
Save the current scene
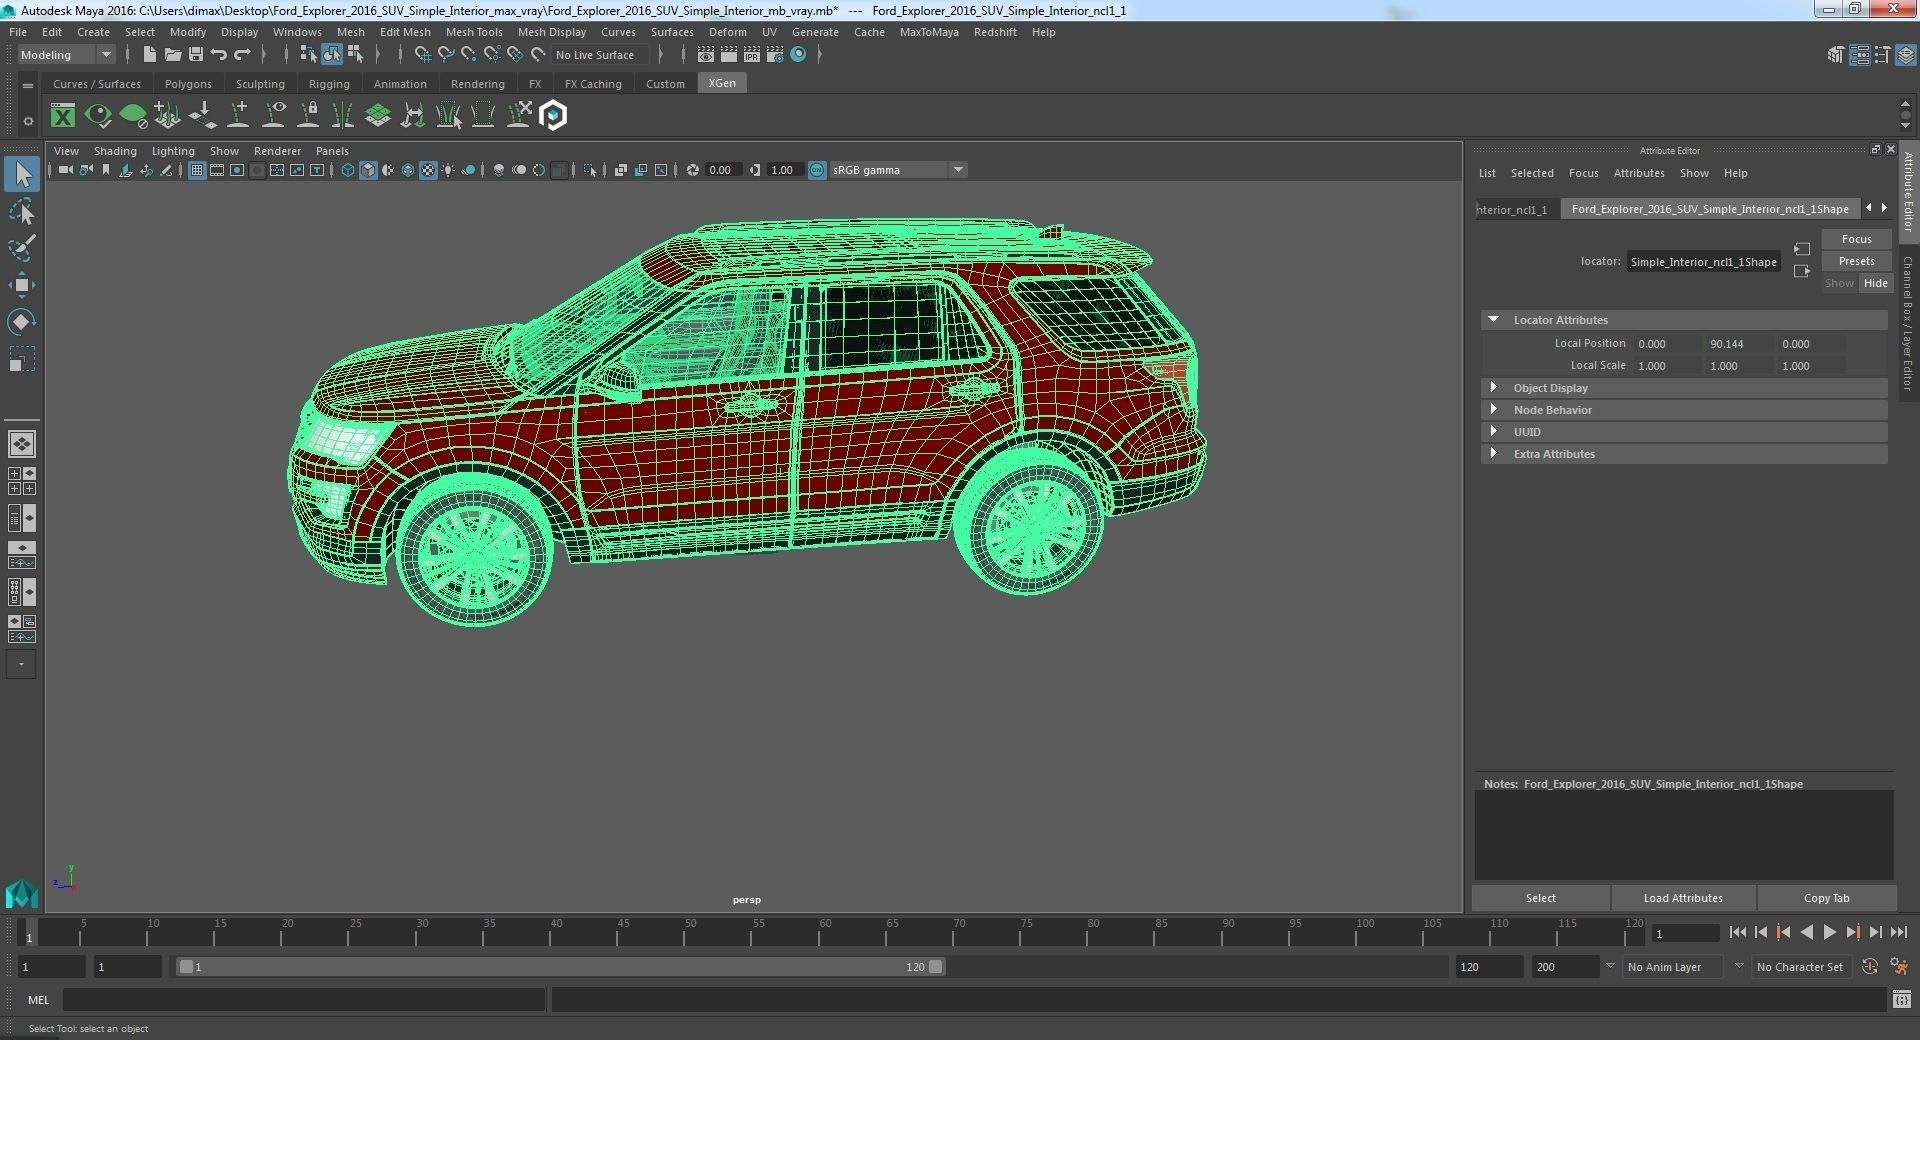click(196, 55)
